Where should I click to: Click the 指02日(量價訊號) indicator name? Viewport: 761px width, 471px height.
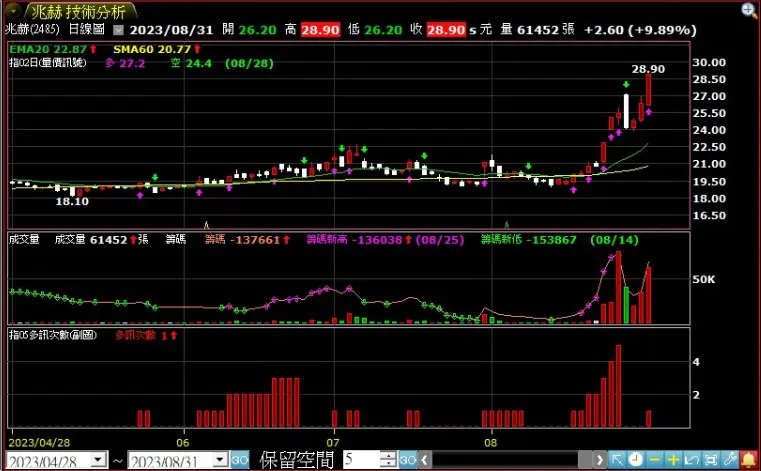pos(48,63)
